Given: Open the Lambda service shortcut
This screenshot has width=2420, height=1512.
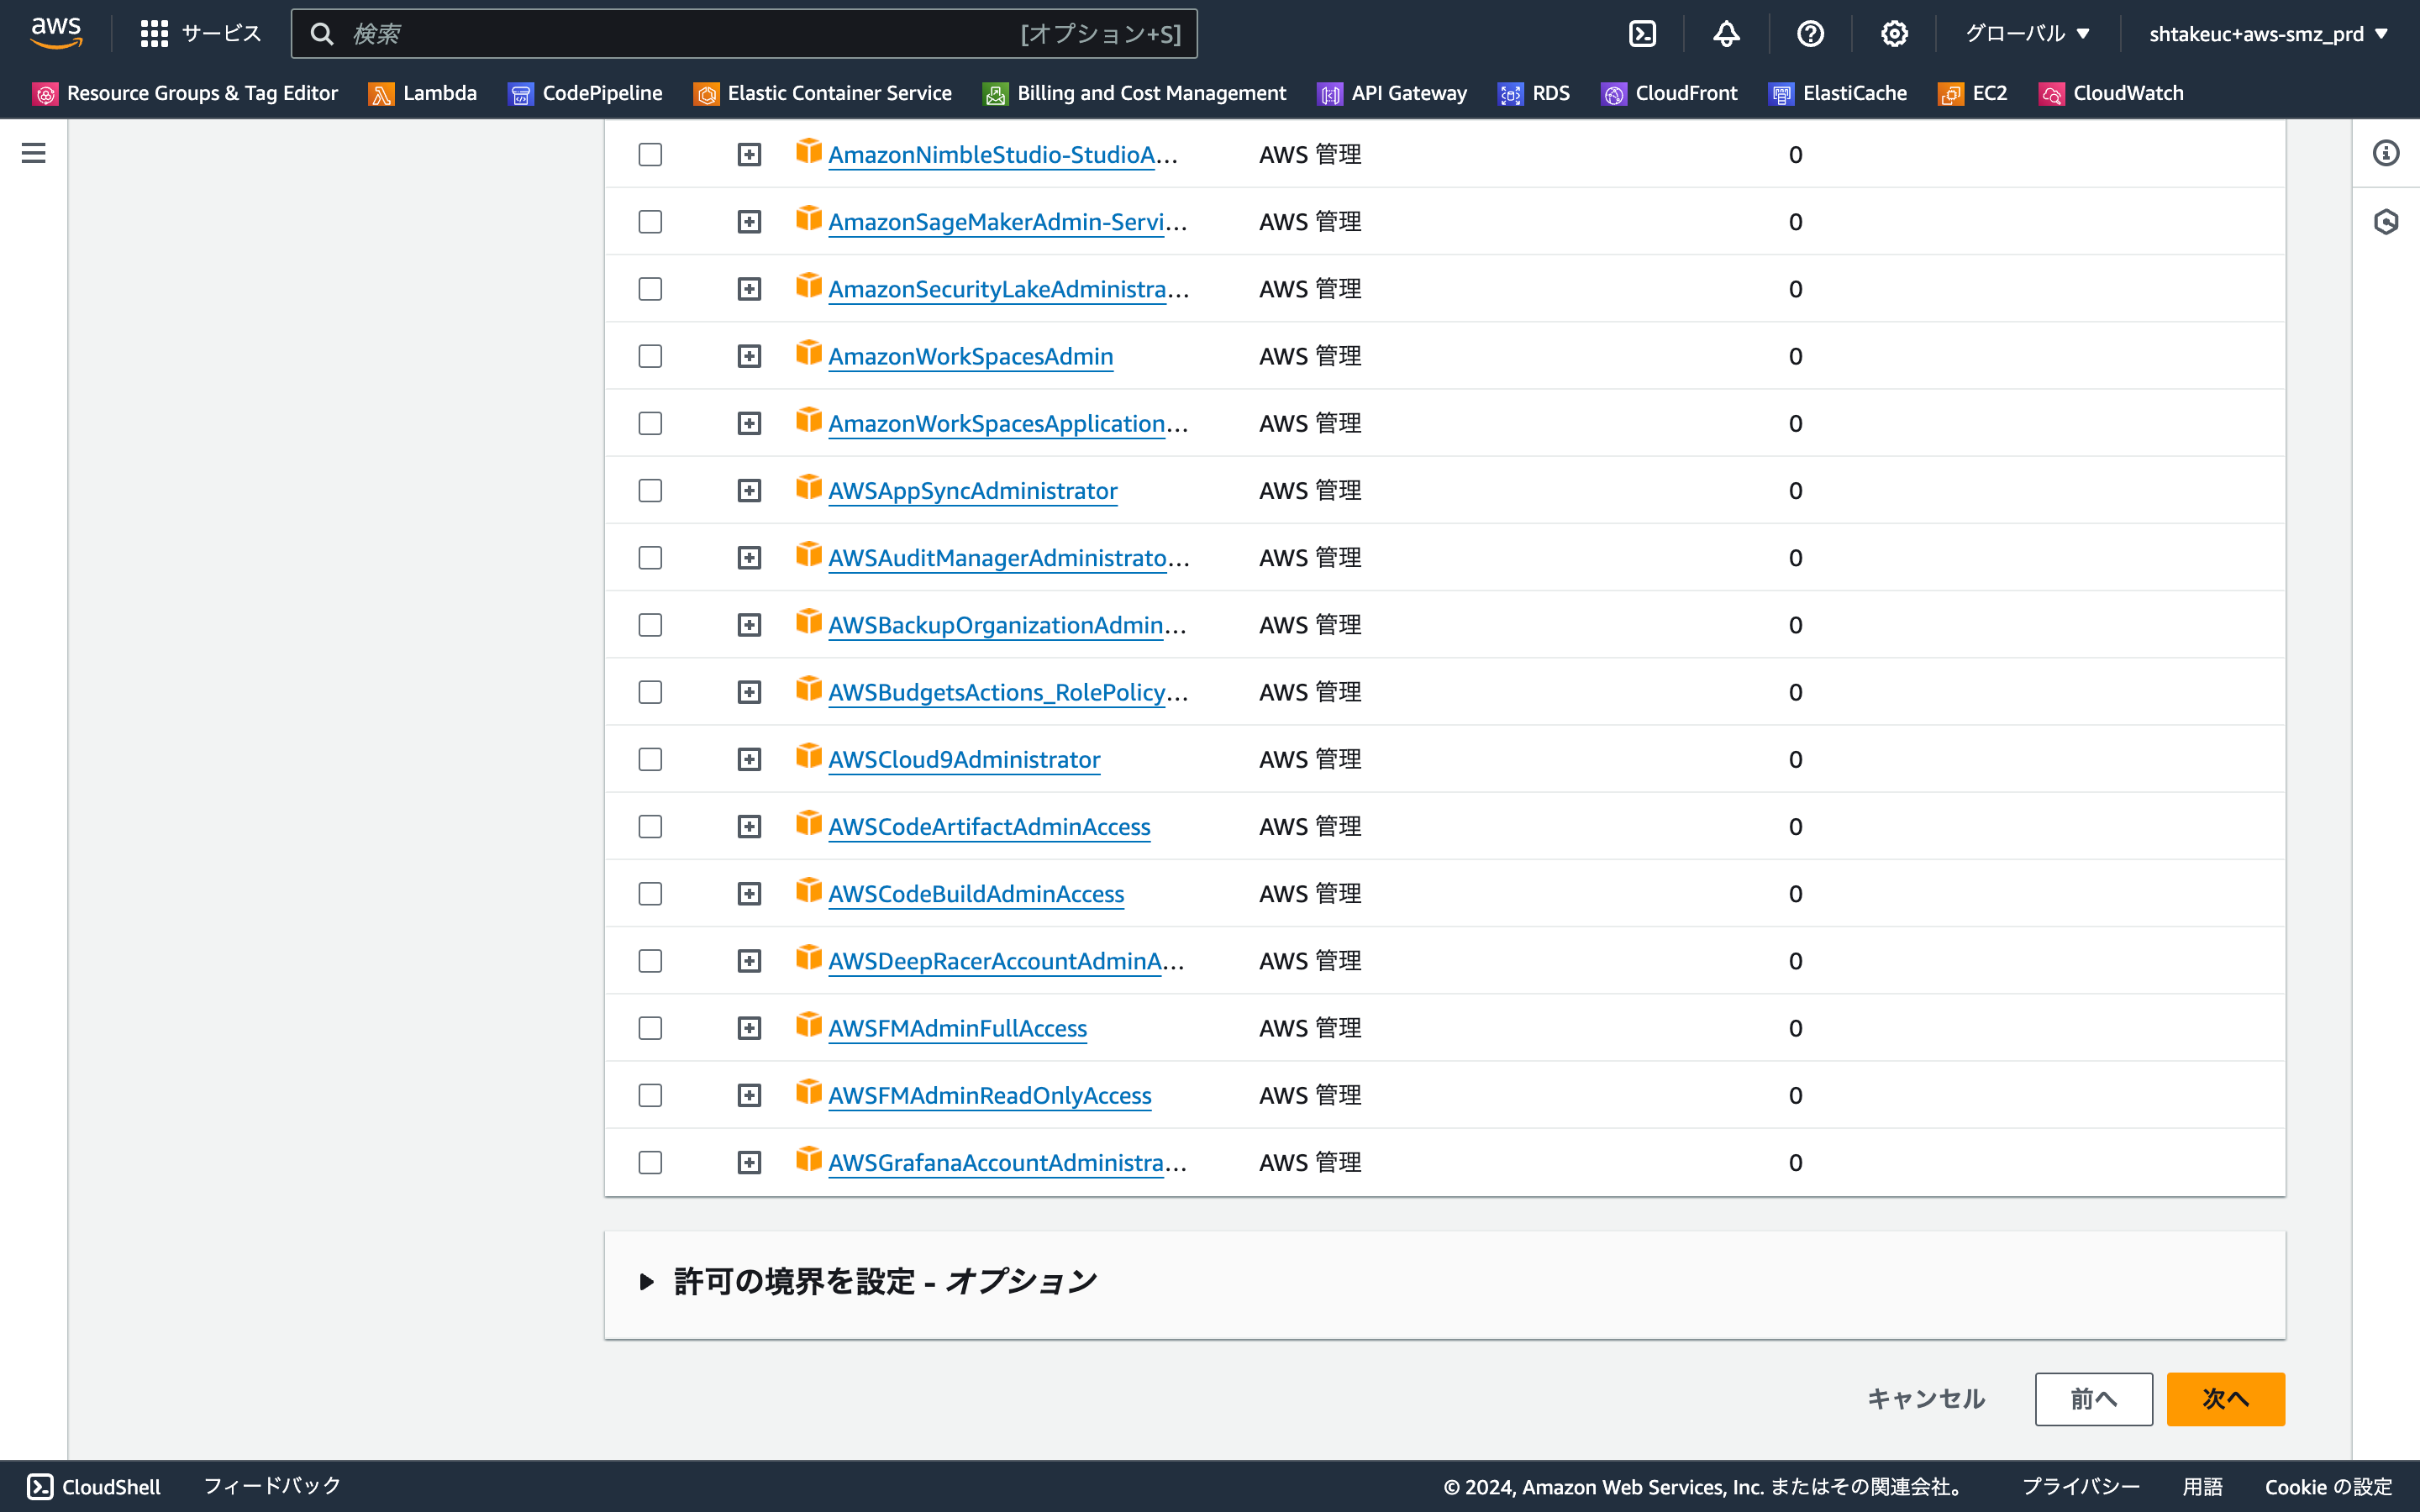Looking at the screenshot, I should coord(423,93).
